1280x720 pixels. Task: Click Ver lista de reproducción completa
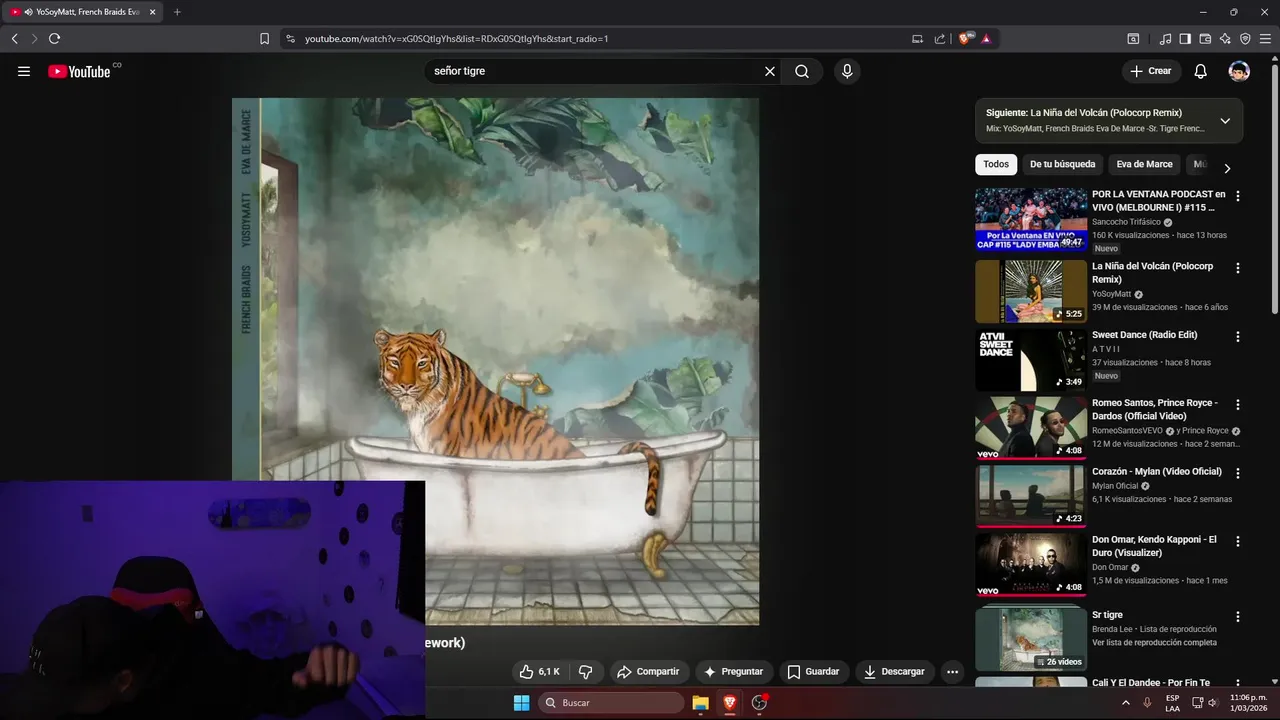(1154, 642)
